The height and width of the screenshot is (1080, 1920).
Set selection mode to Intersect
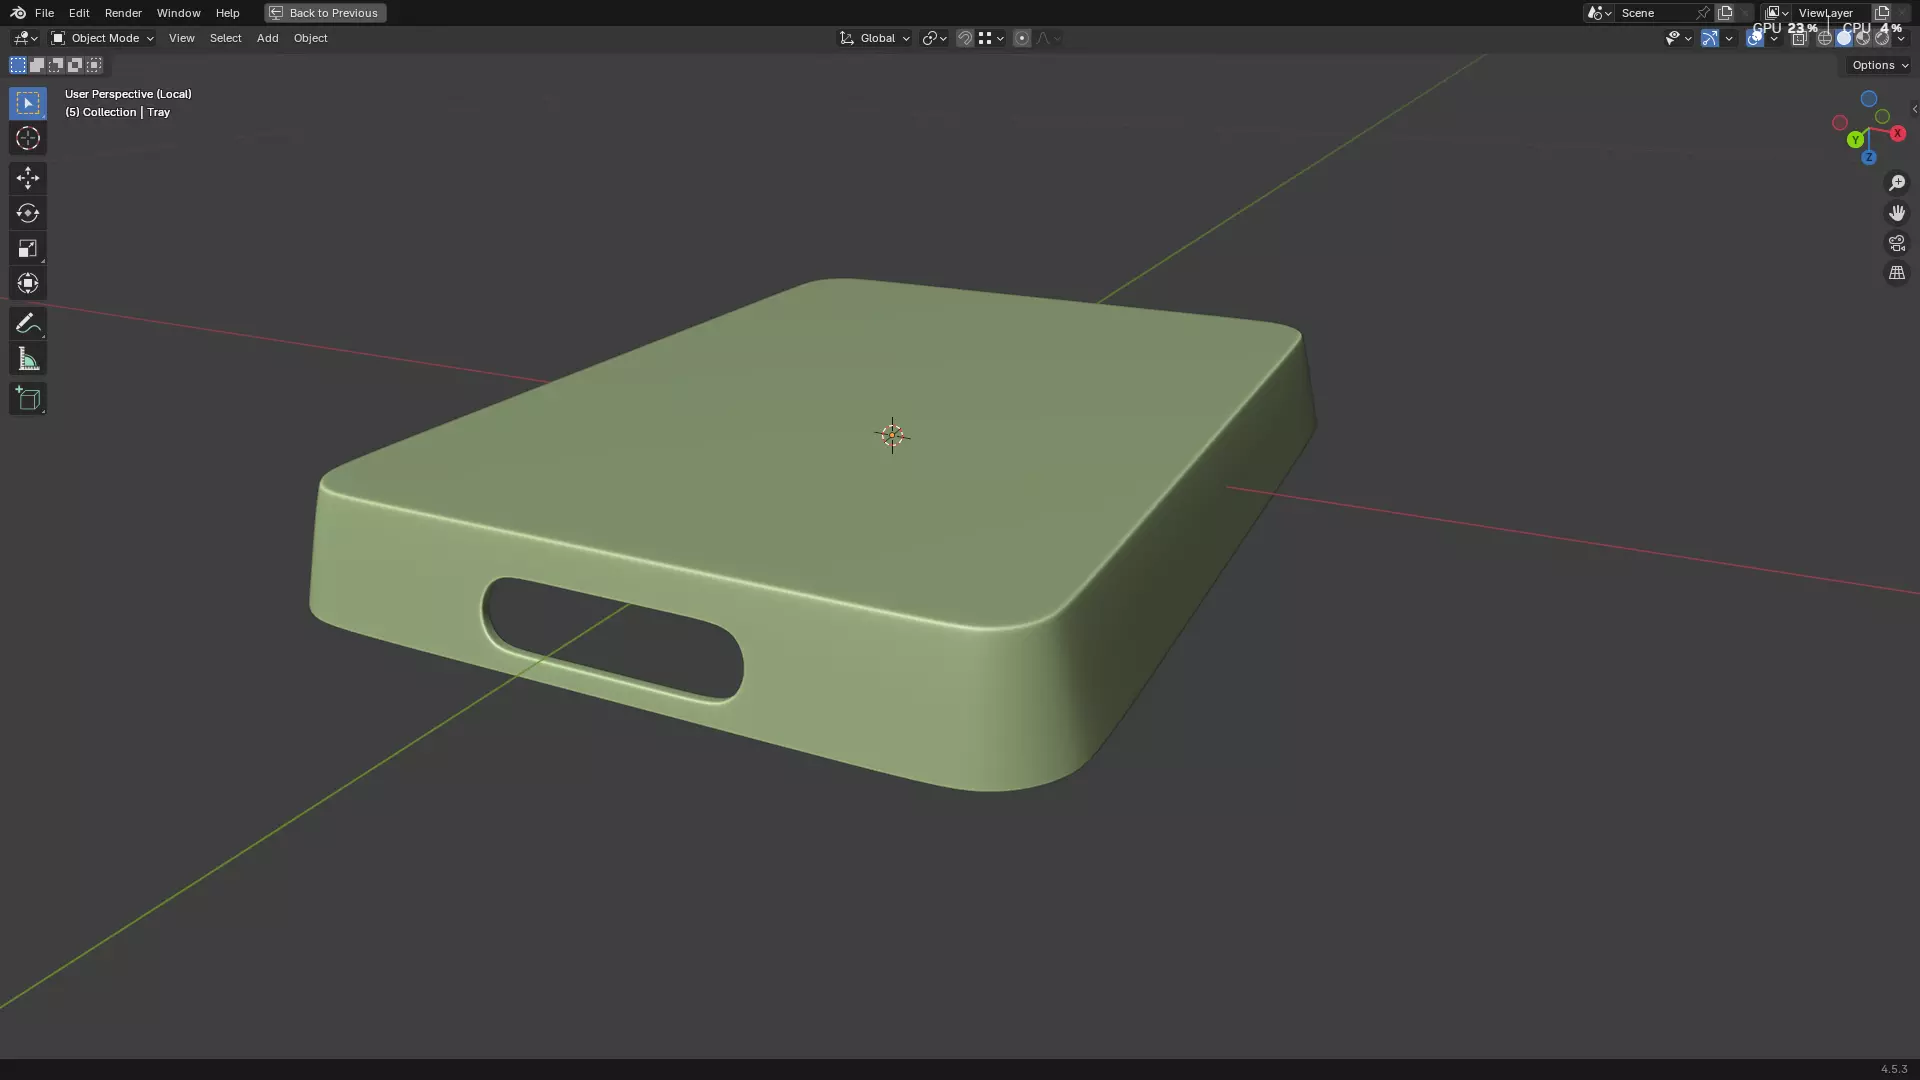(x=94, y=65)
